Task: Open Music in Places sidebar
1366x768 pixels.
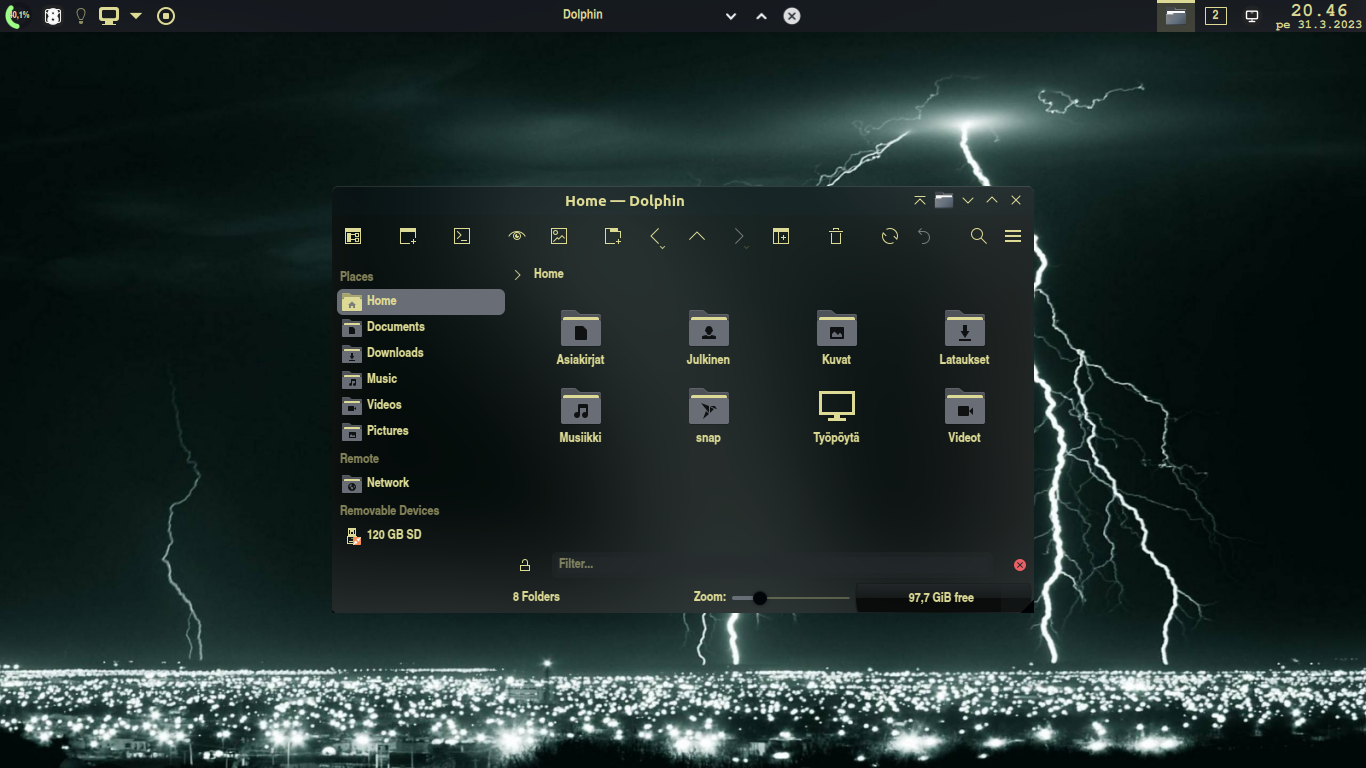Action: 421,379
